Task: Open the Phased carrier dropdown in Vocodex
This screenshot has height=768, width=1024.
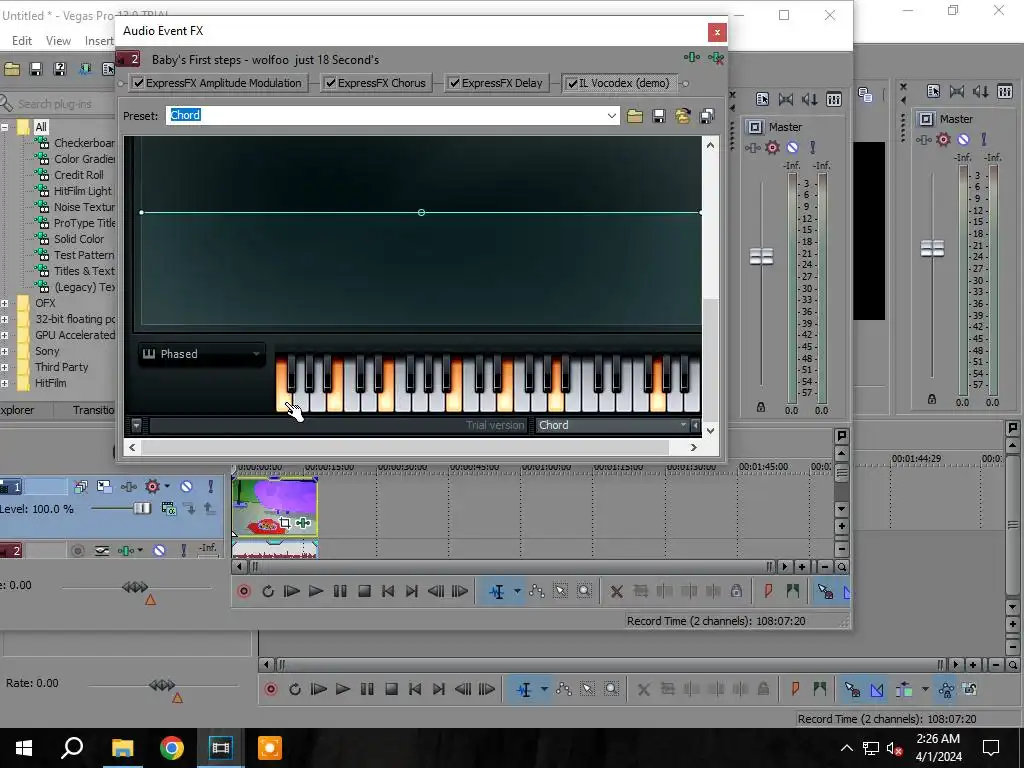Action: coord(202,354)
